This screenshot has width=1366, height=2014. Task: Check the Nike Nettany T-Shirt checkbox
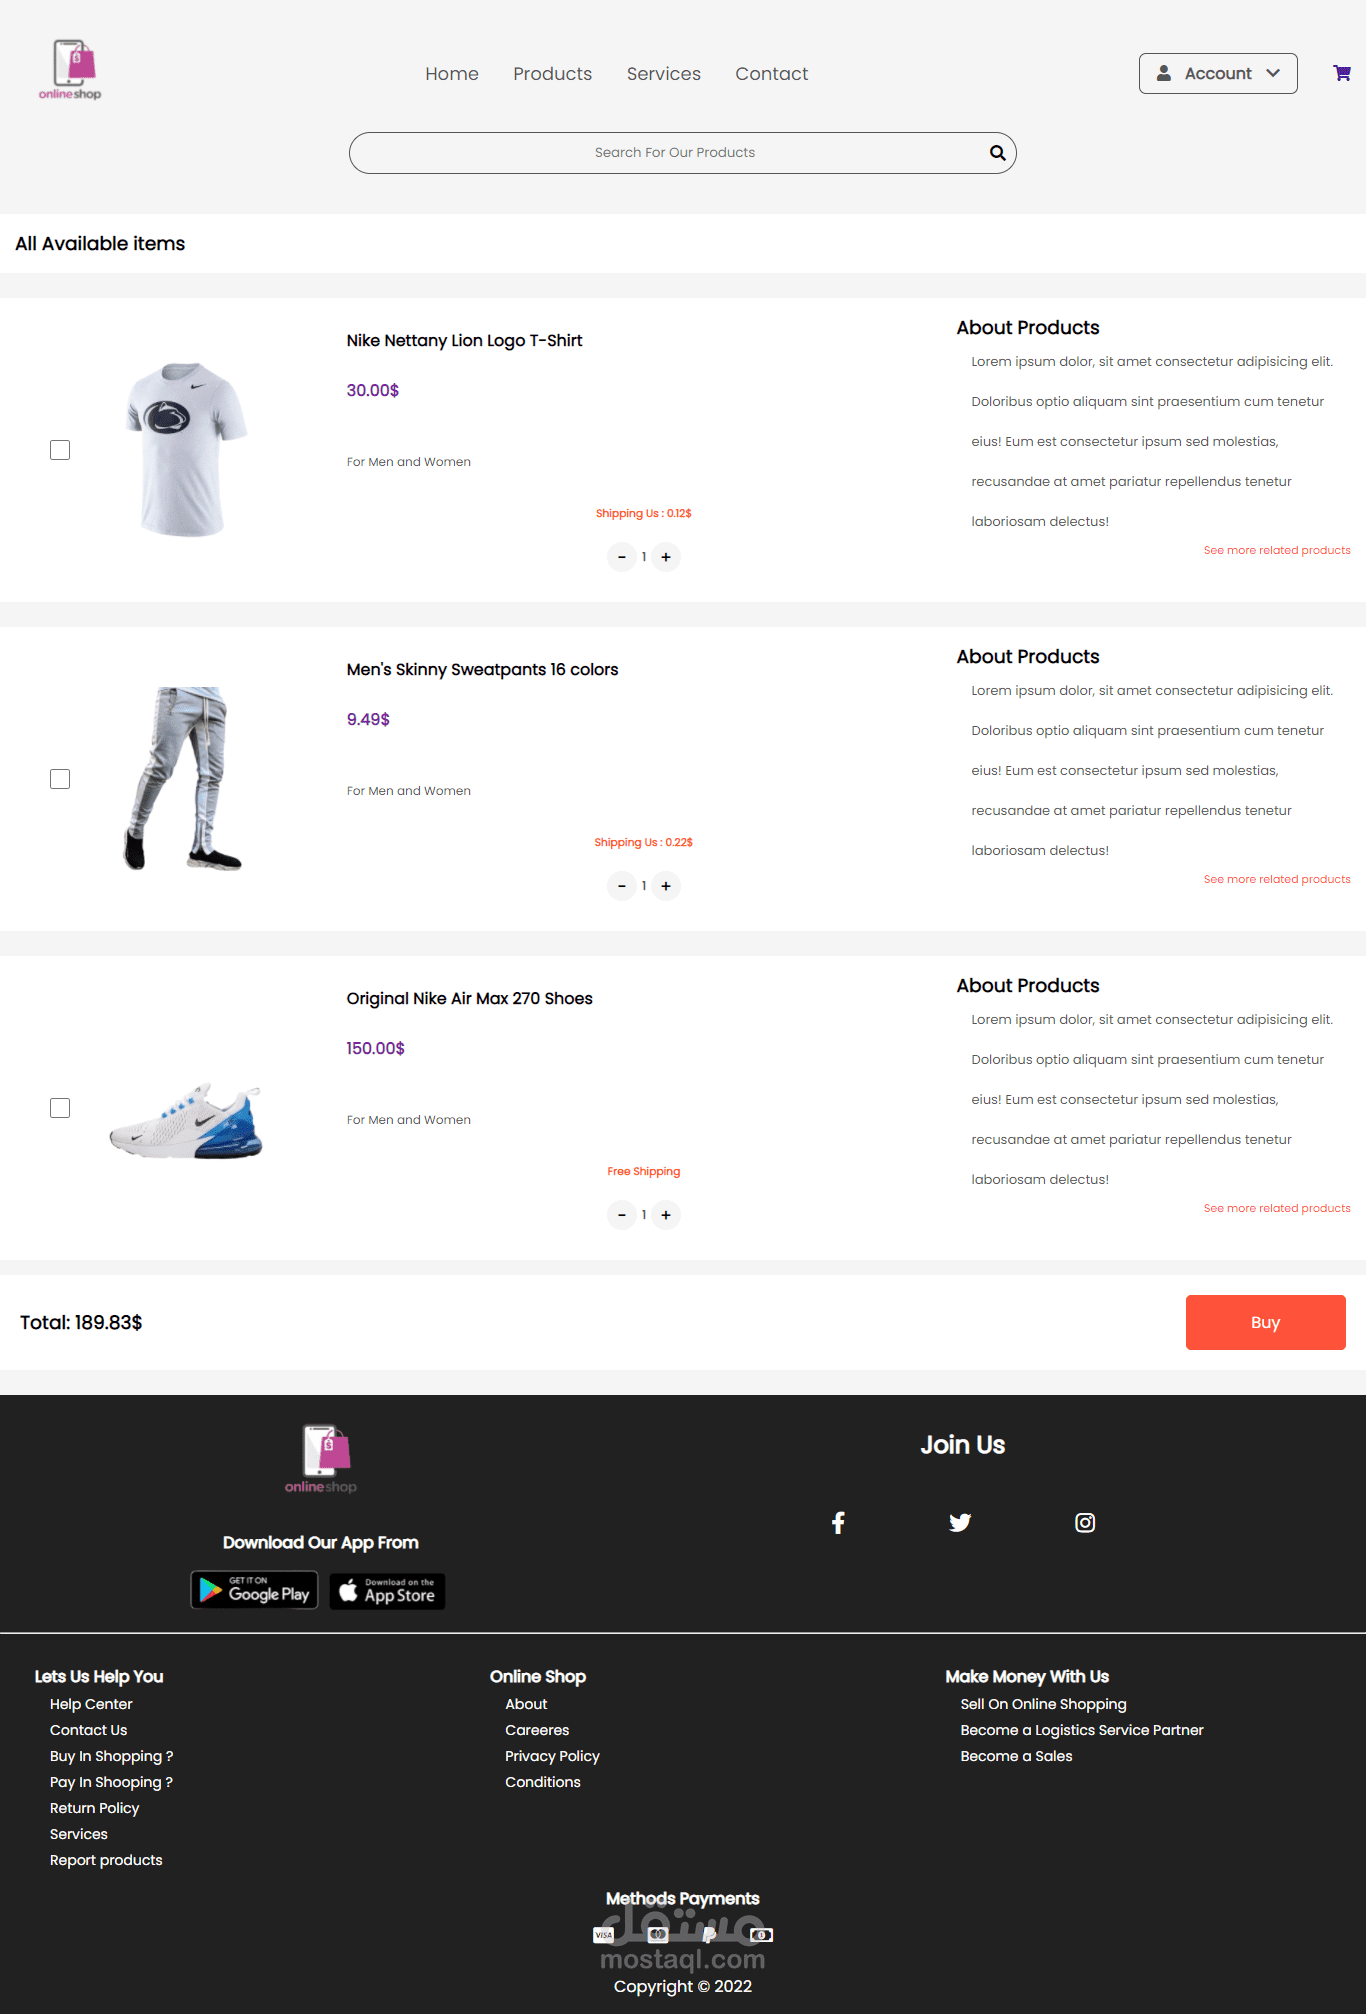(60, 450)
